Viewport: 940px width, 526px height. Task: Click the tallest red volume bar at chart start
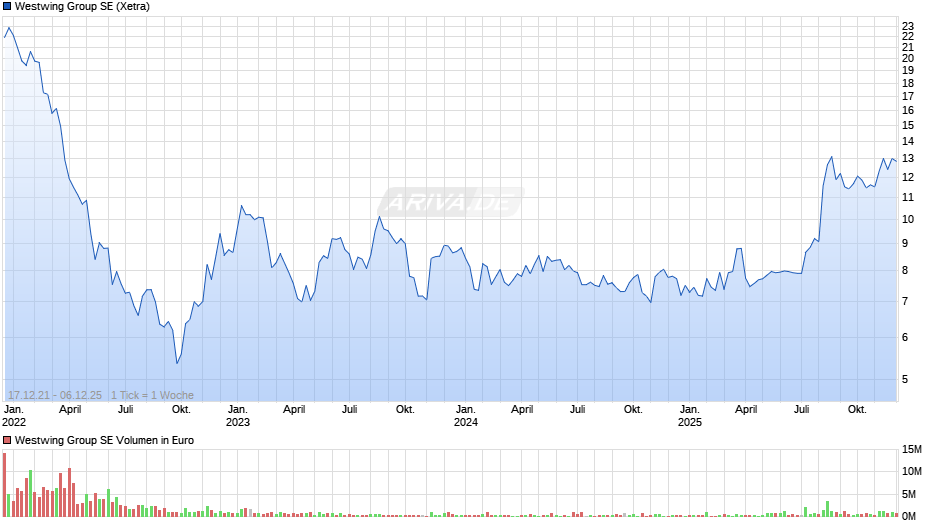pyautogui.click(x=4, y=485)
